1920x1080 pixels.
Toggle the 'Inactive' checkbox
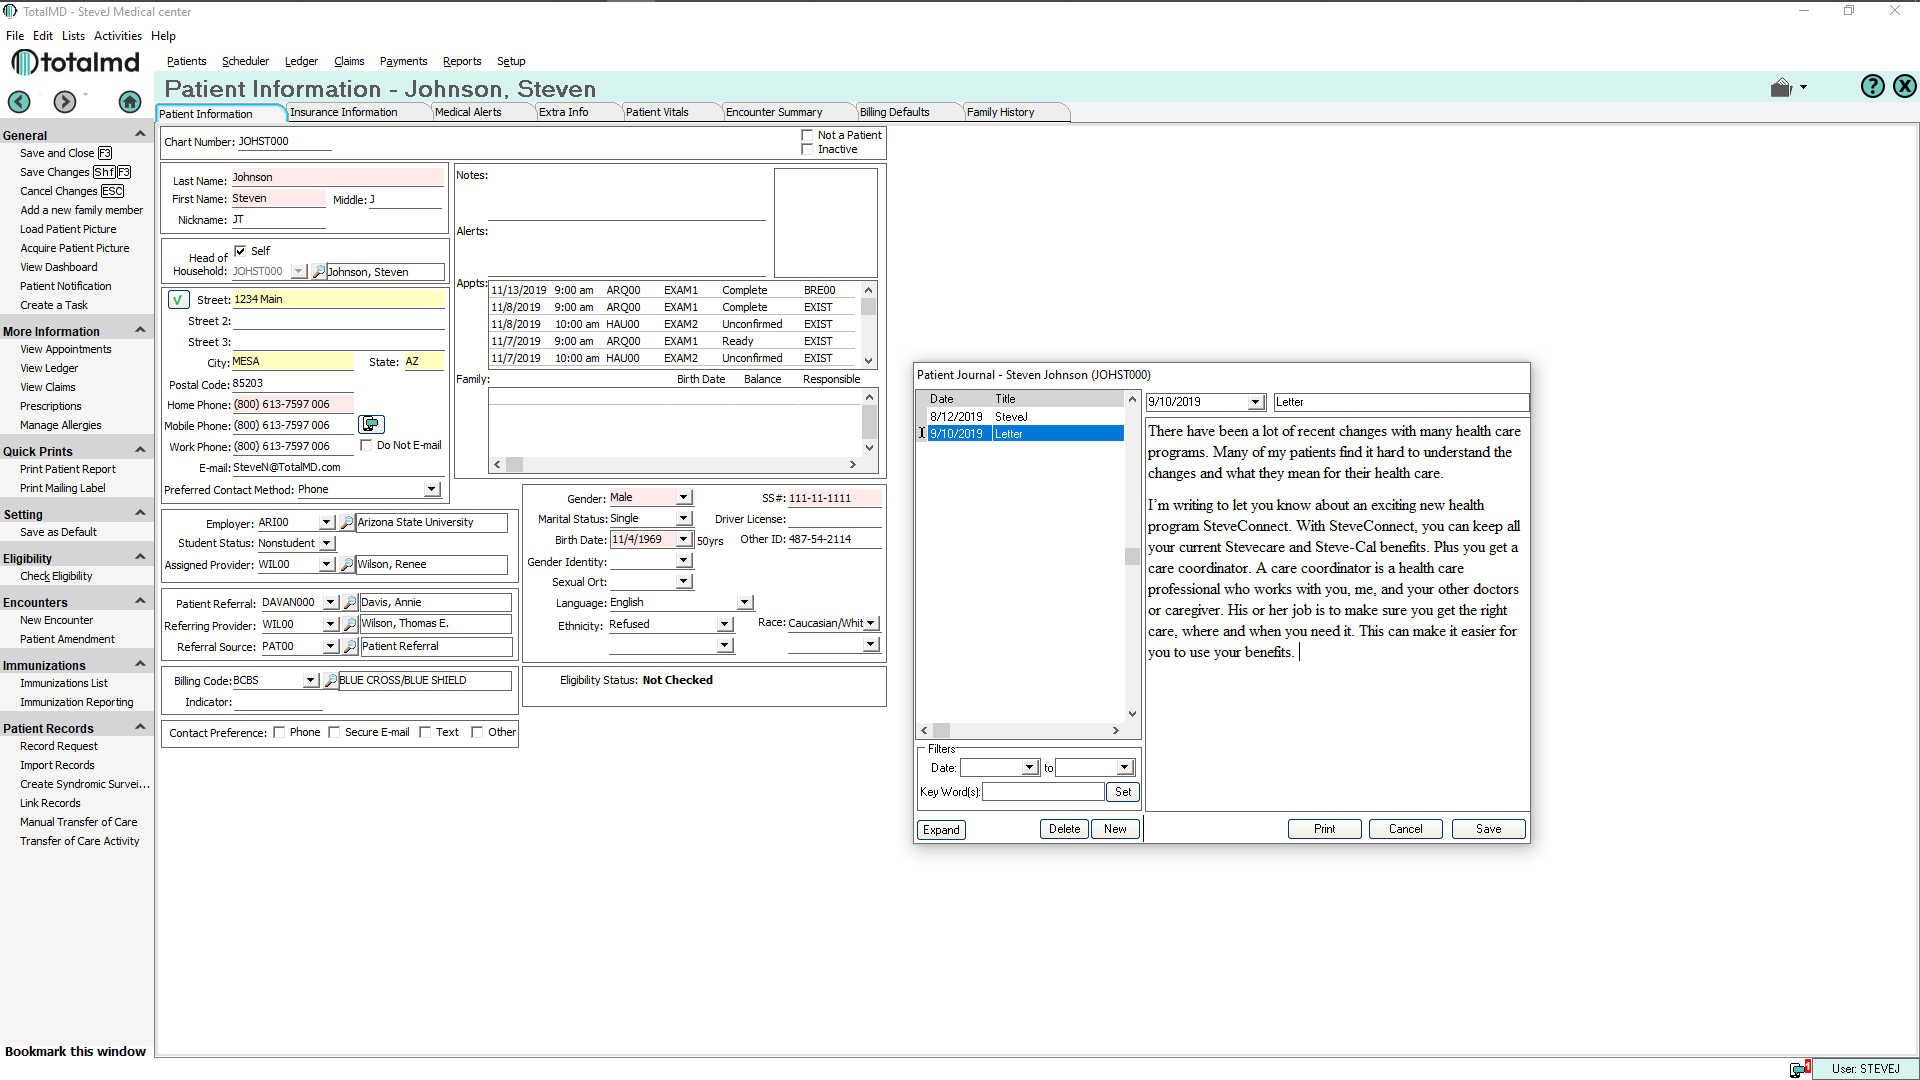click(807, 148)
